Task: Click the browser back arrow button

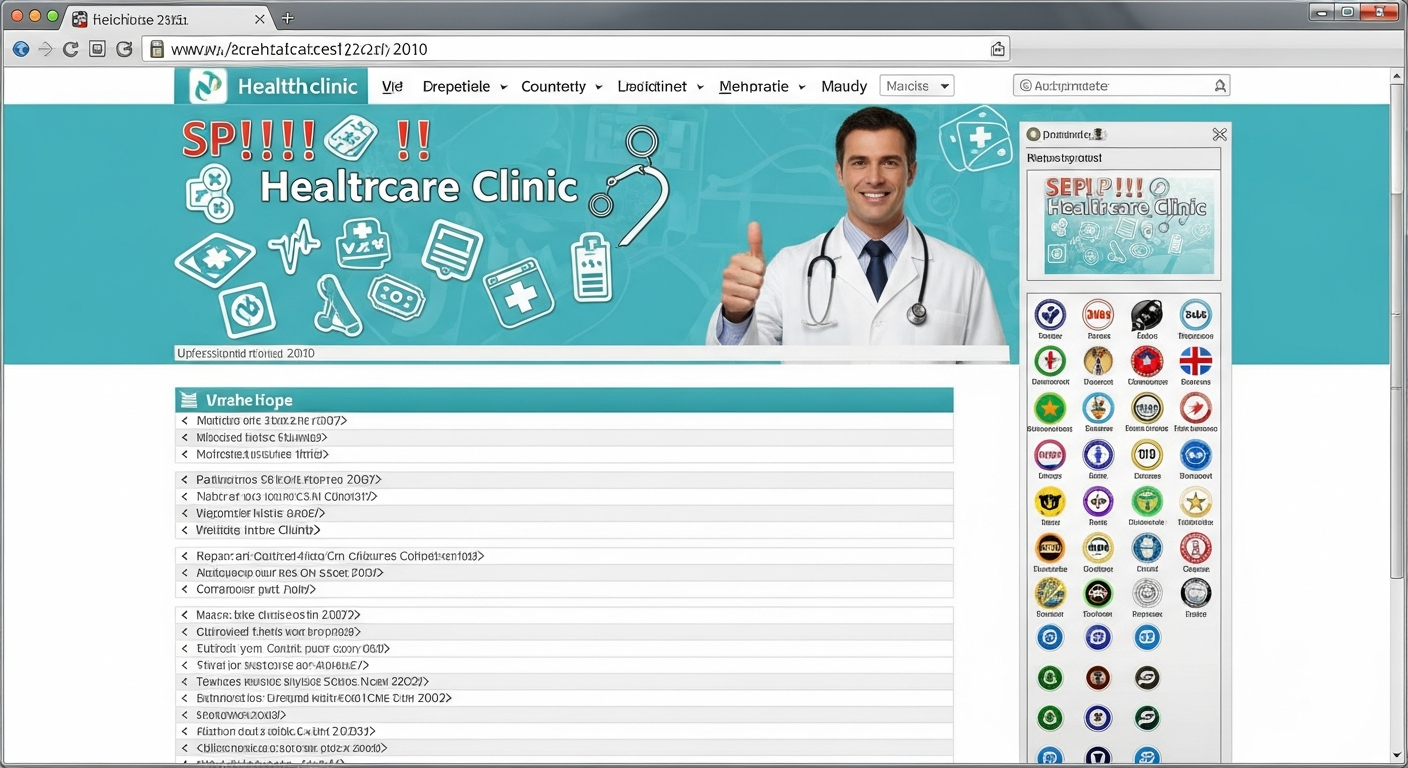Action: pyautogui.click(x=21, y=49)
